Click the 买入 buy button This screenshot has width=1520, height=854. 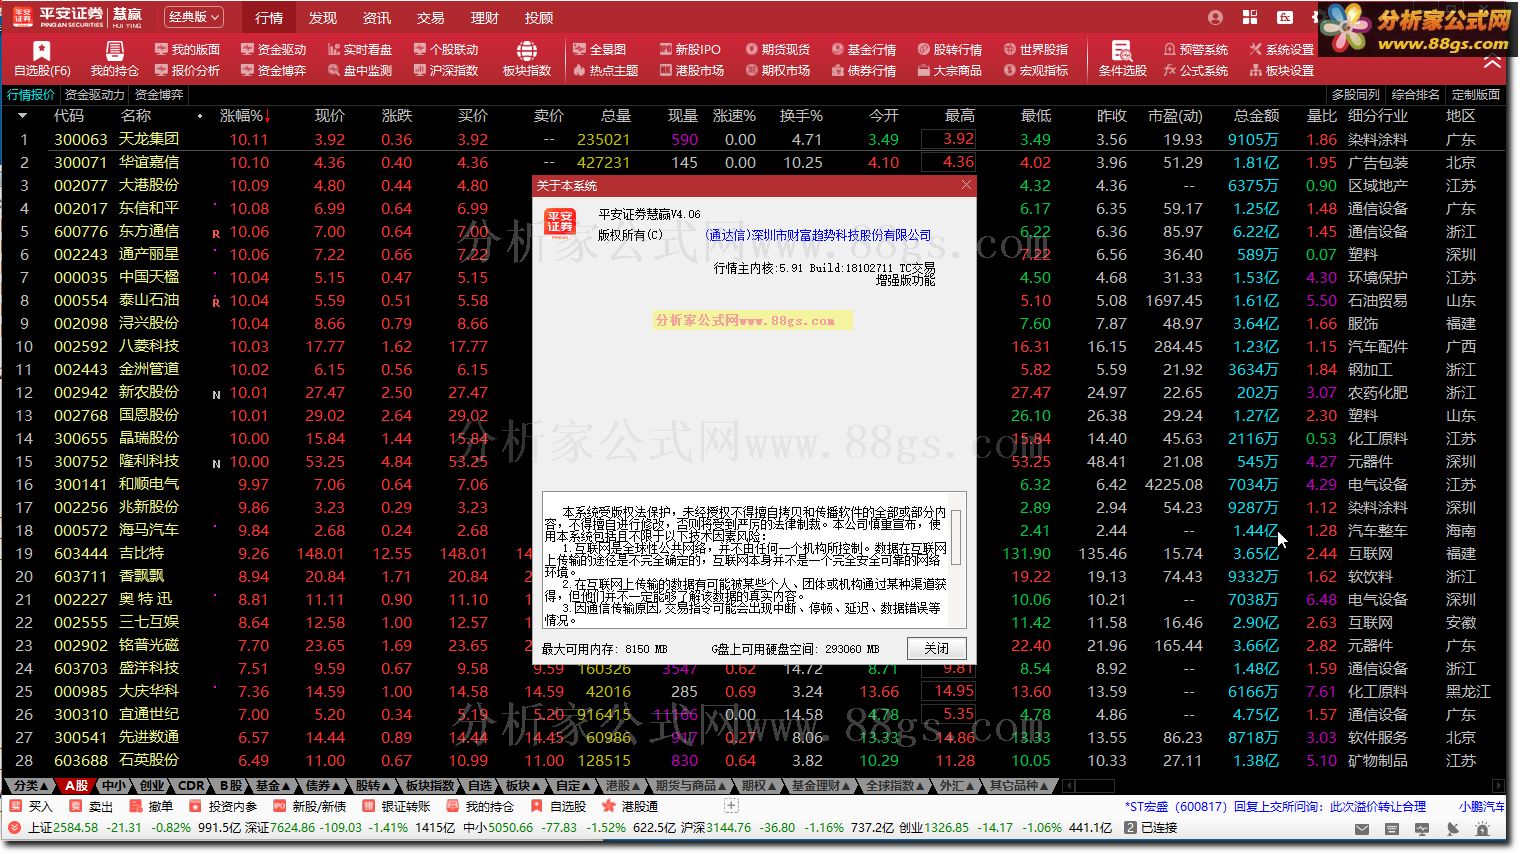[31, 806]
